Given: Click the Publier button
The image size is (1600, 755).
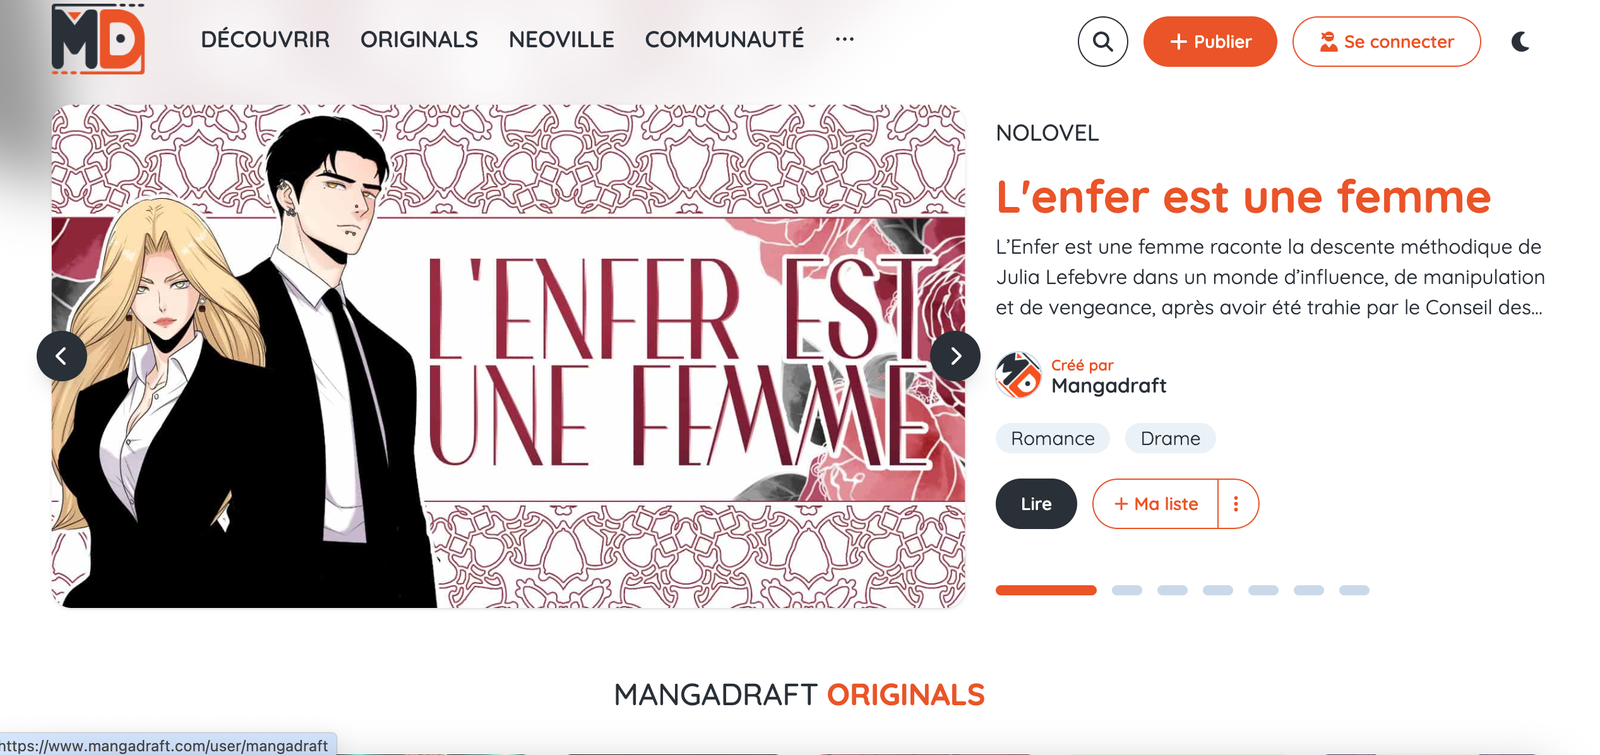Looking at the screenshot, I should pyautogui.click(x=1210, y=42).
